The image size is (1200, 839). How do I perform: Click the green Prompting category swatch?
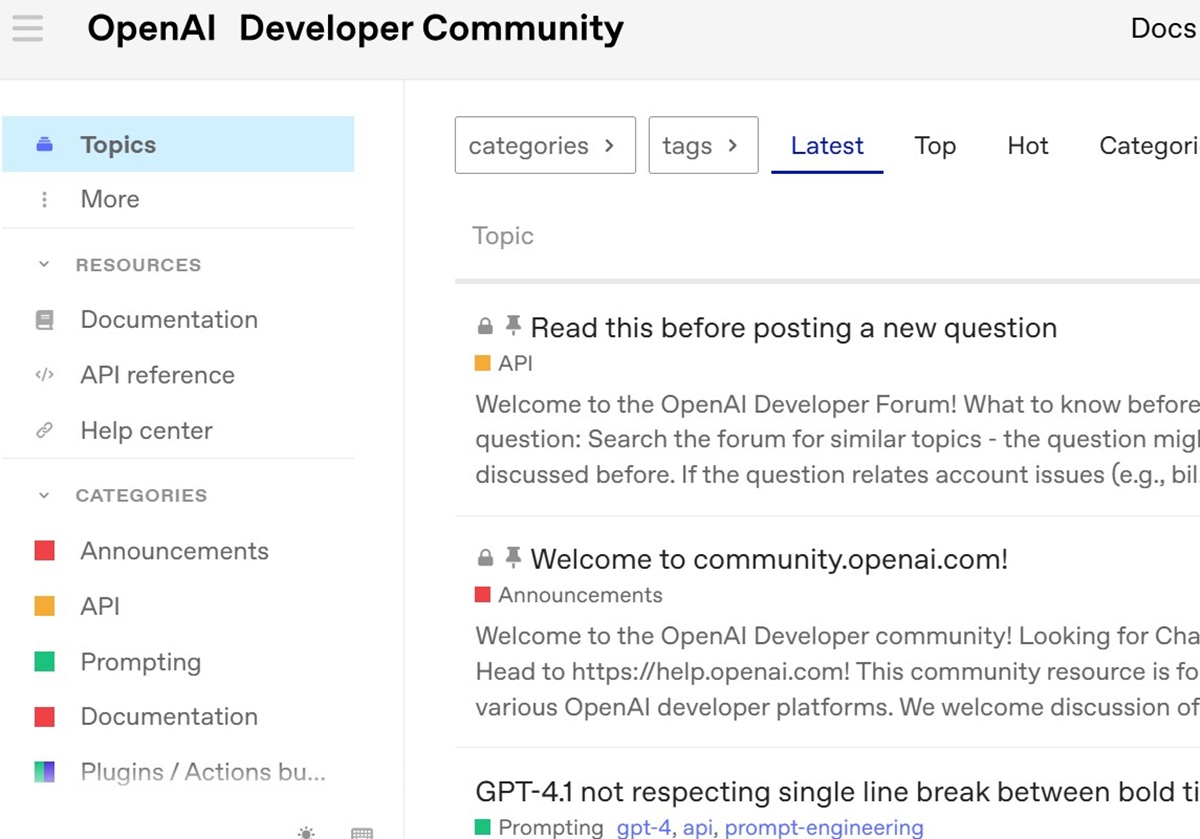click(x=45, y=662)
